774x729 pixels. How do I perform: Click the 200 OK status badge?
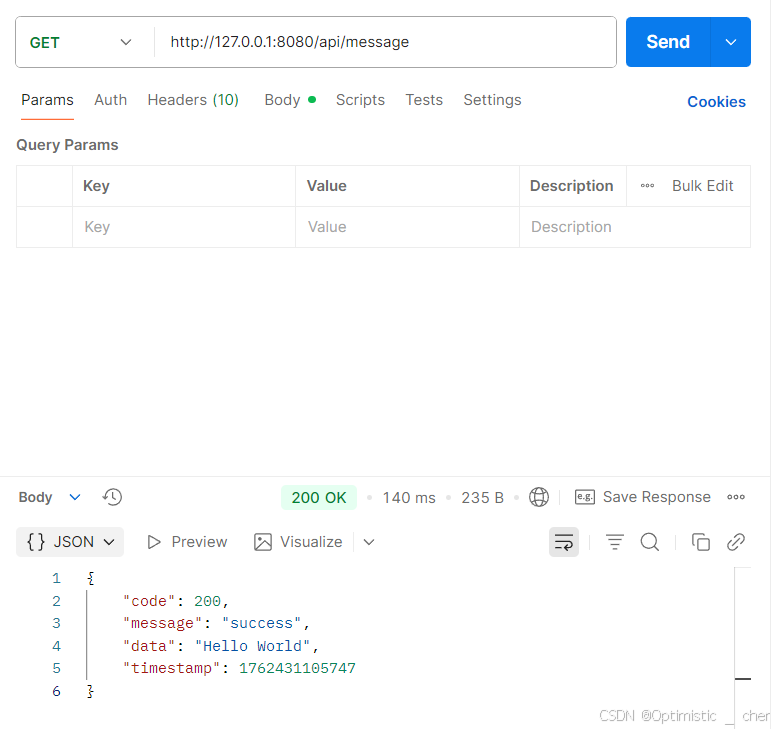[319, 498]
